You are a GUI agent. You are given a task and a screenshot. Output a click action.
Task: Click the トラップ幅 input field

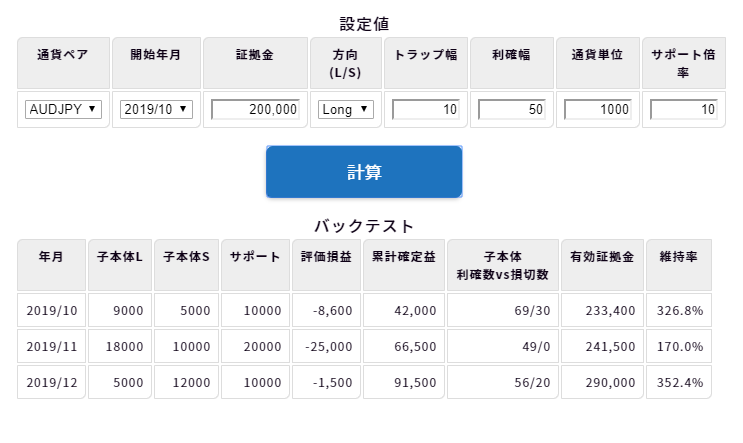(x=426, y=109)
